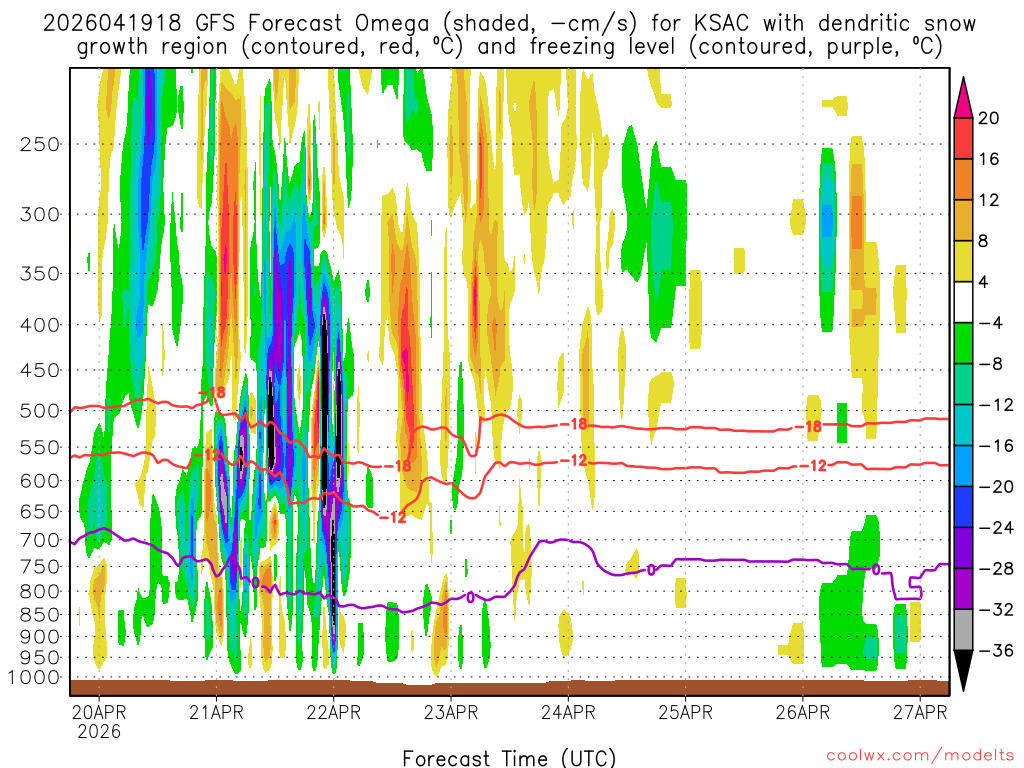Click the colorbar label -36

(996, 650)
